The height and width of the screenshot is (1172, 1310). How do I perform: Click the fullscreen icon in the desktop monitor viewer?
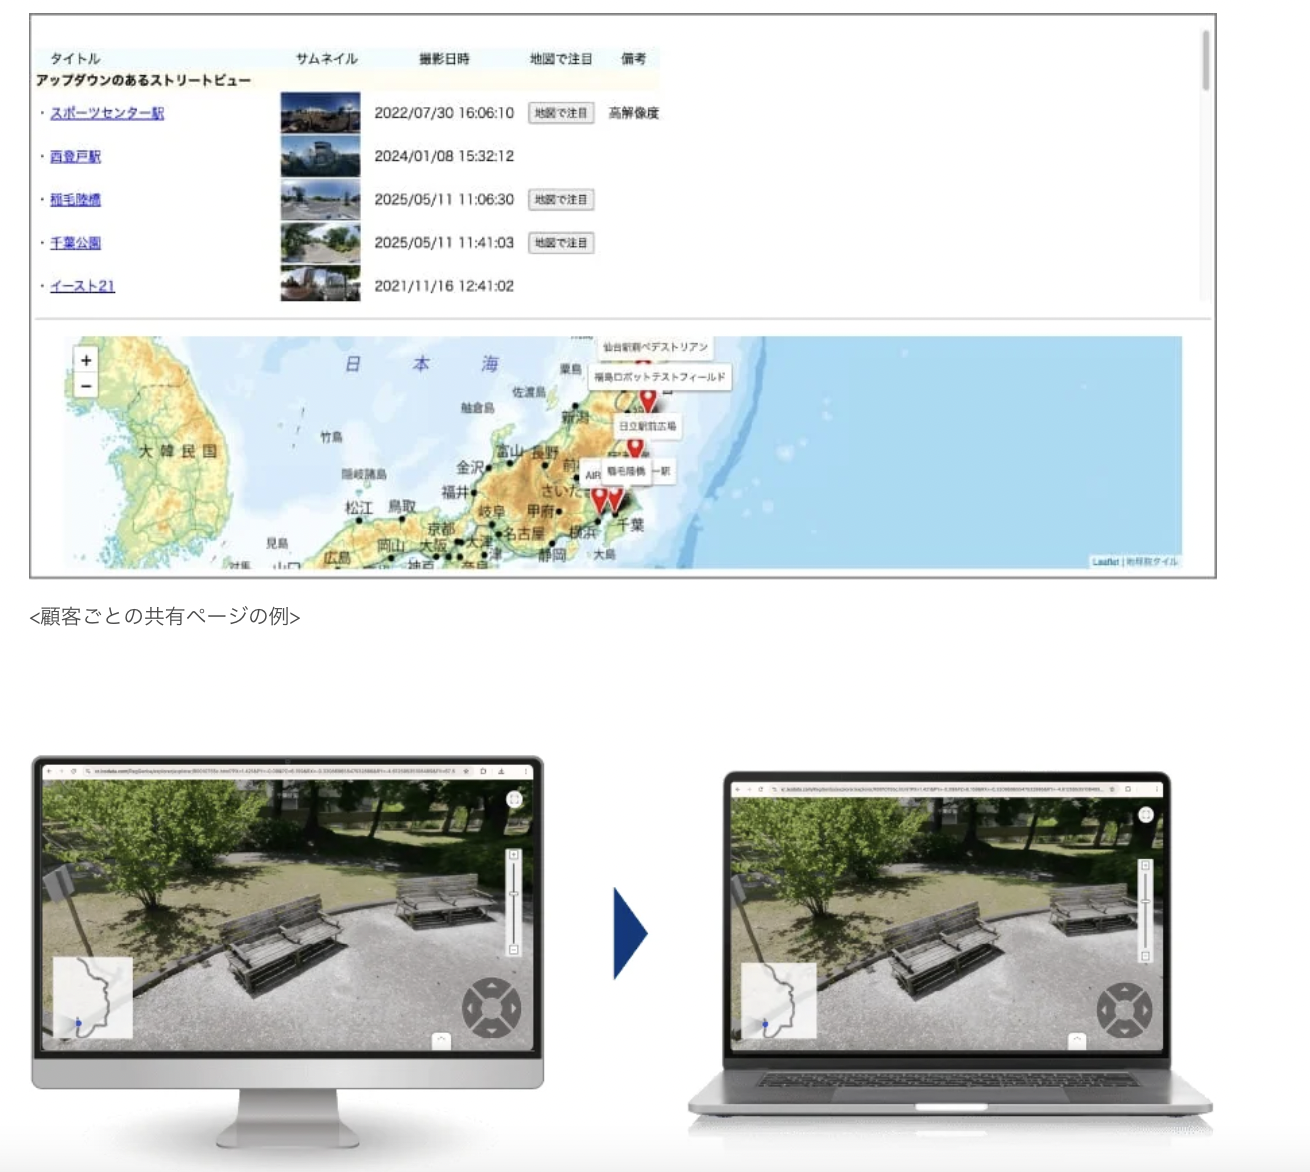[514, 799]
